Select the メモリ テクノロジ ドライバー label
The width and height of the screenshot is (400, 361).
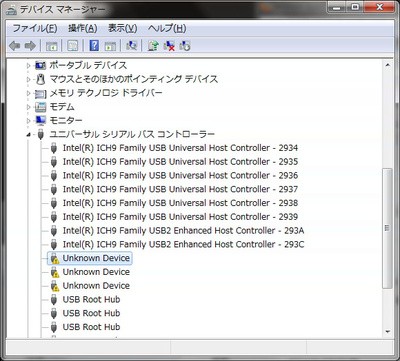[x=106, y=93]
